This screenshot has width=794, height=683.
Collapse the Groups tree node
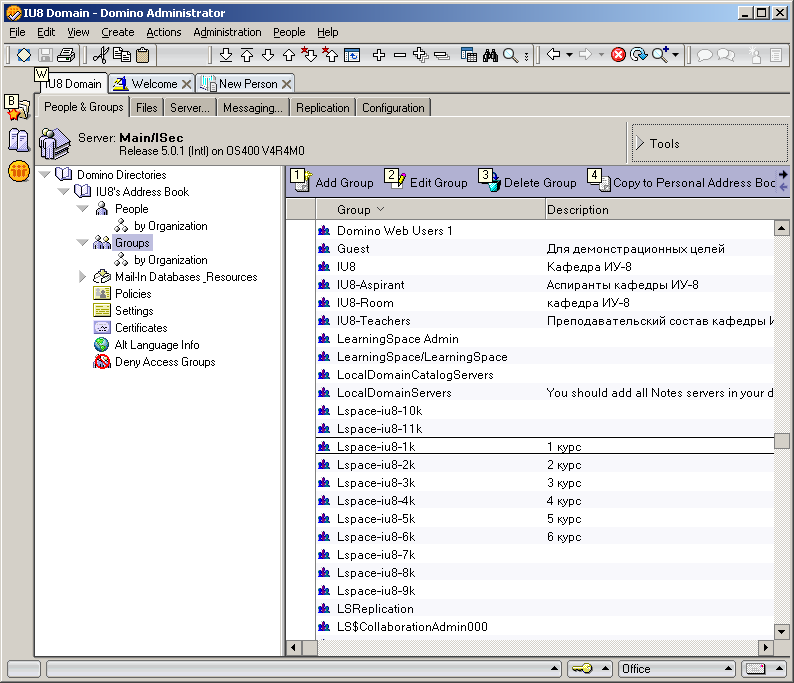(83, 243)
